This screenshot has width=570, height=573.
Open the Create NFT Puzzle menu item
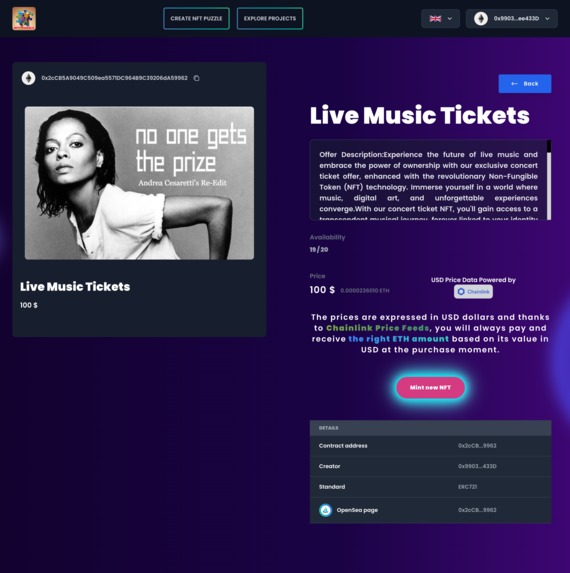[197, 19]
